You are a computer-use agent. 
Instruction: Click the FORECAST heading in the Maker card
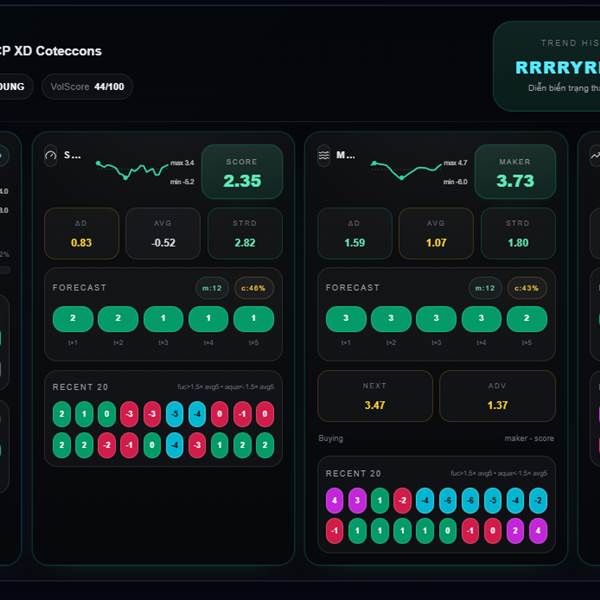coord(352,288)
